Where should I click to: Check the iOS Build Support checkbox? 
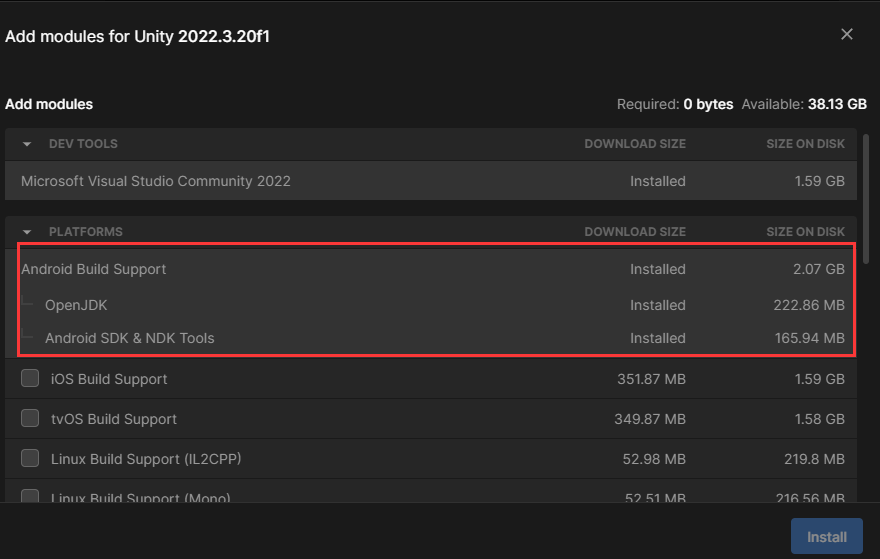coord(30,378)
